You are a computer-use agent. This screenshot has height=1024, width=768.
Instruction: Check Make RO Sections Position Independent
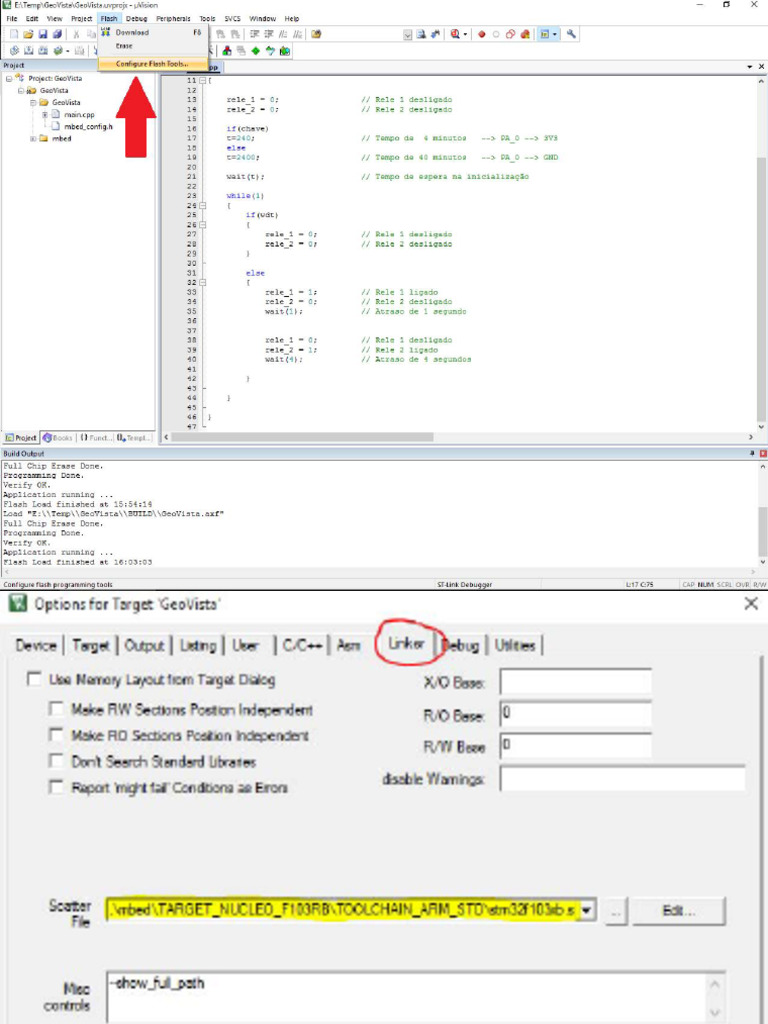57,735
